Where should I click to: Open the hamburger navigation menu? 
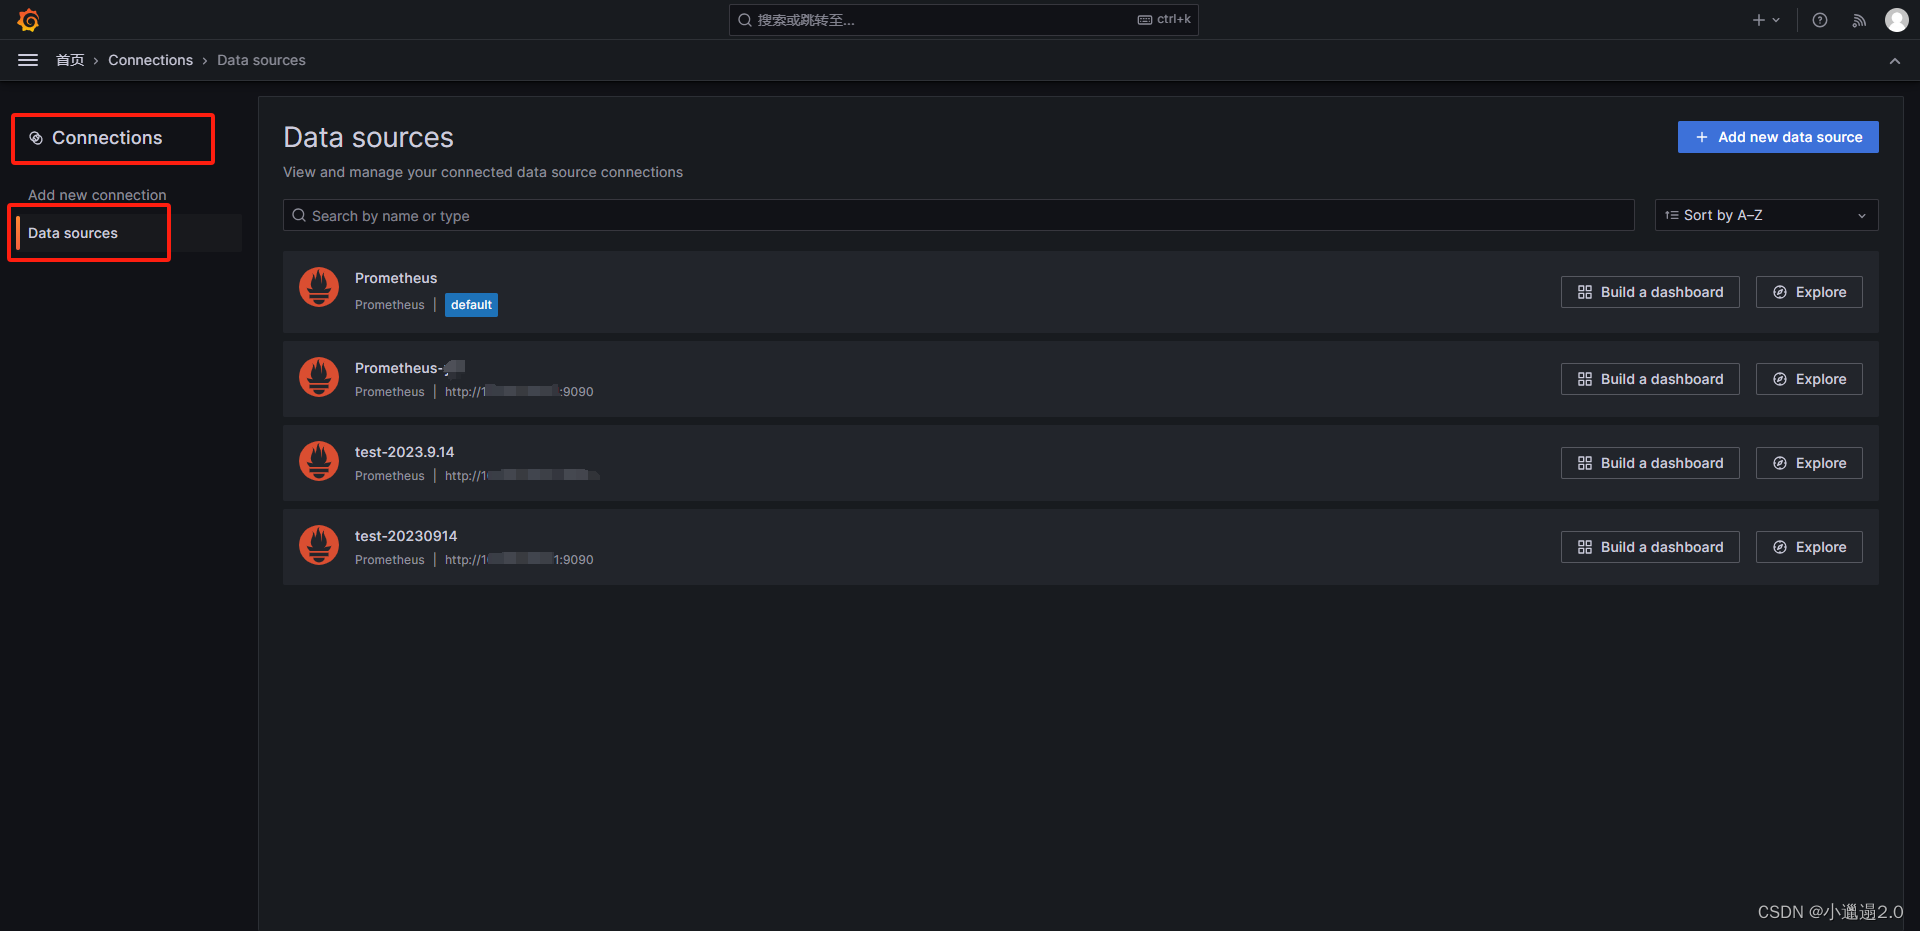coord(28,60)
